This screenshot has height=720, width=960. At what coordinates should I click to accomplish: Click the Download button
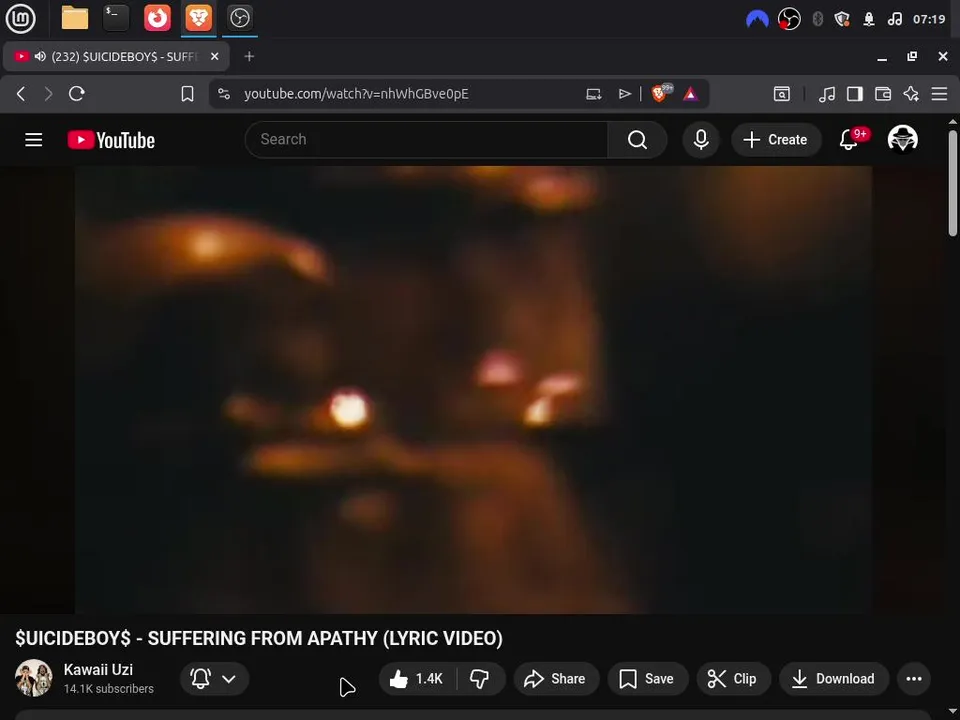tap(834, 678)
